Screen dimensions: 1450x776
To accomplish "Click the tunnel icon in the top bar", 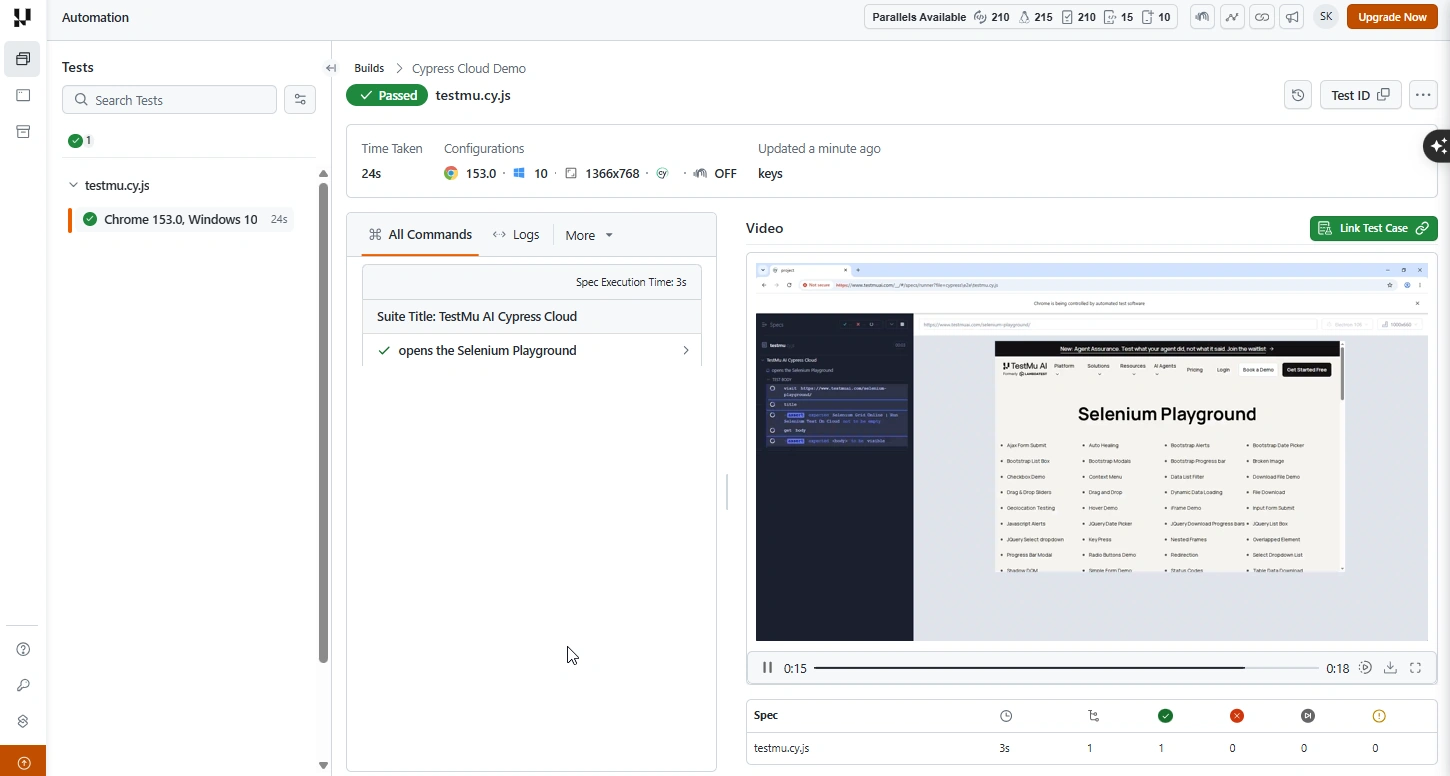I will pyautogui.click(x=1202, y=17).
